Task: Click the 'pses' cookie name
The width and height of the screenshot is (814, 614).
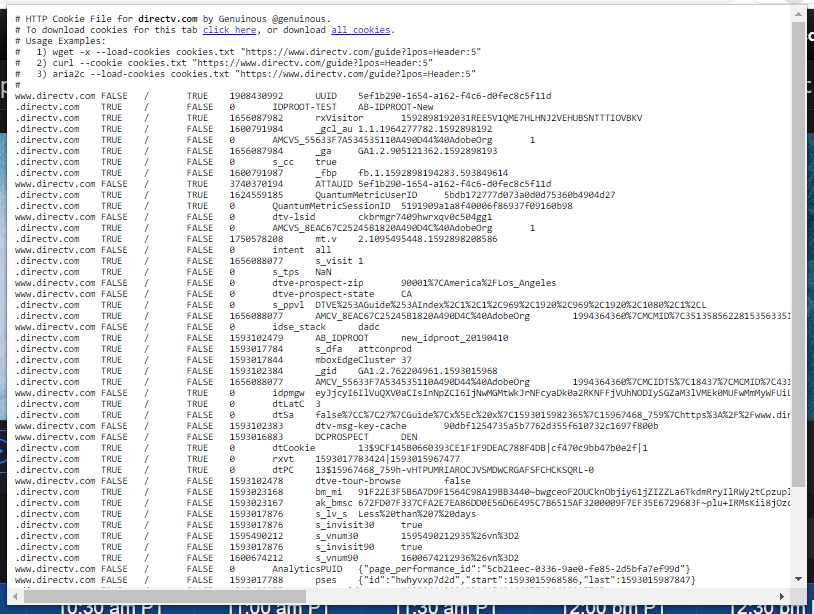Action: [326, 580]
